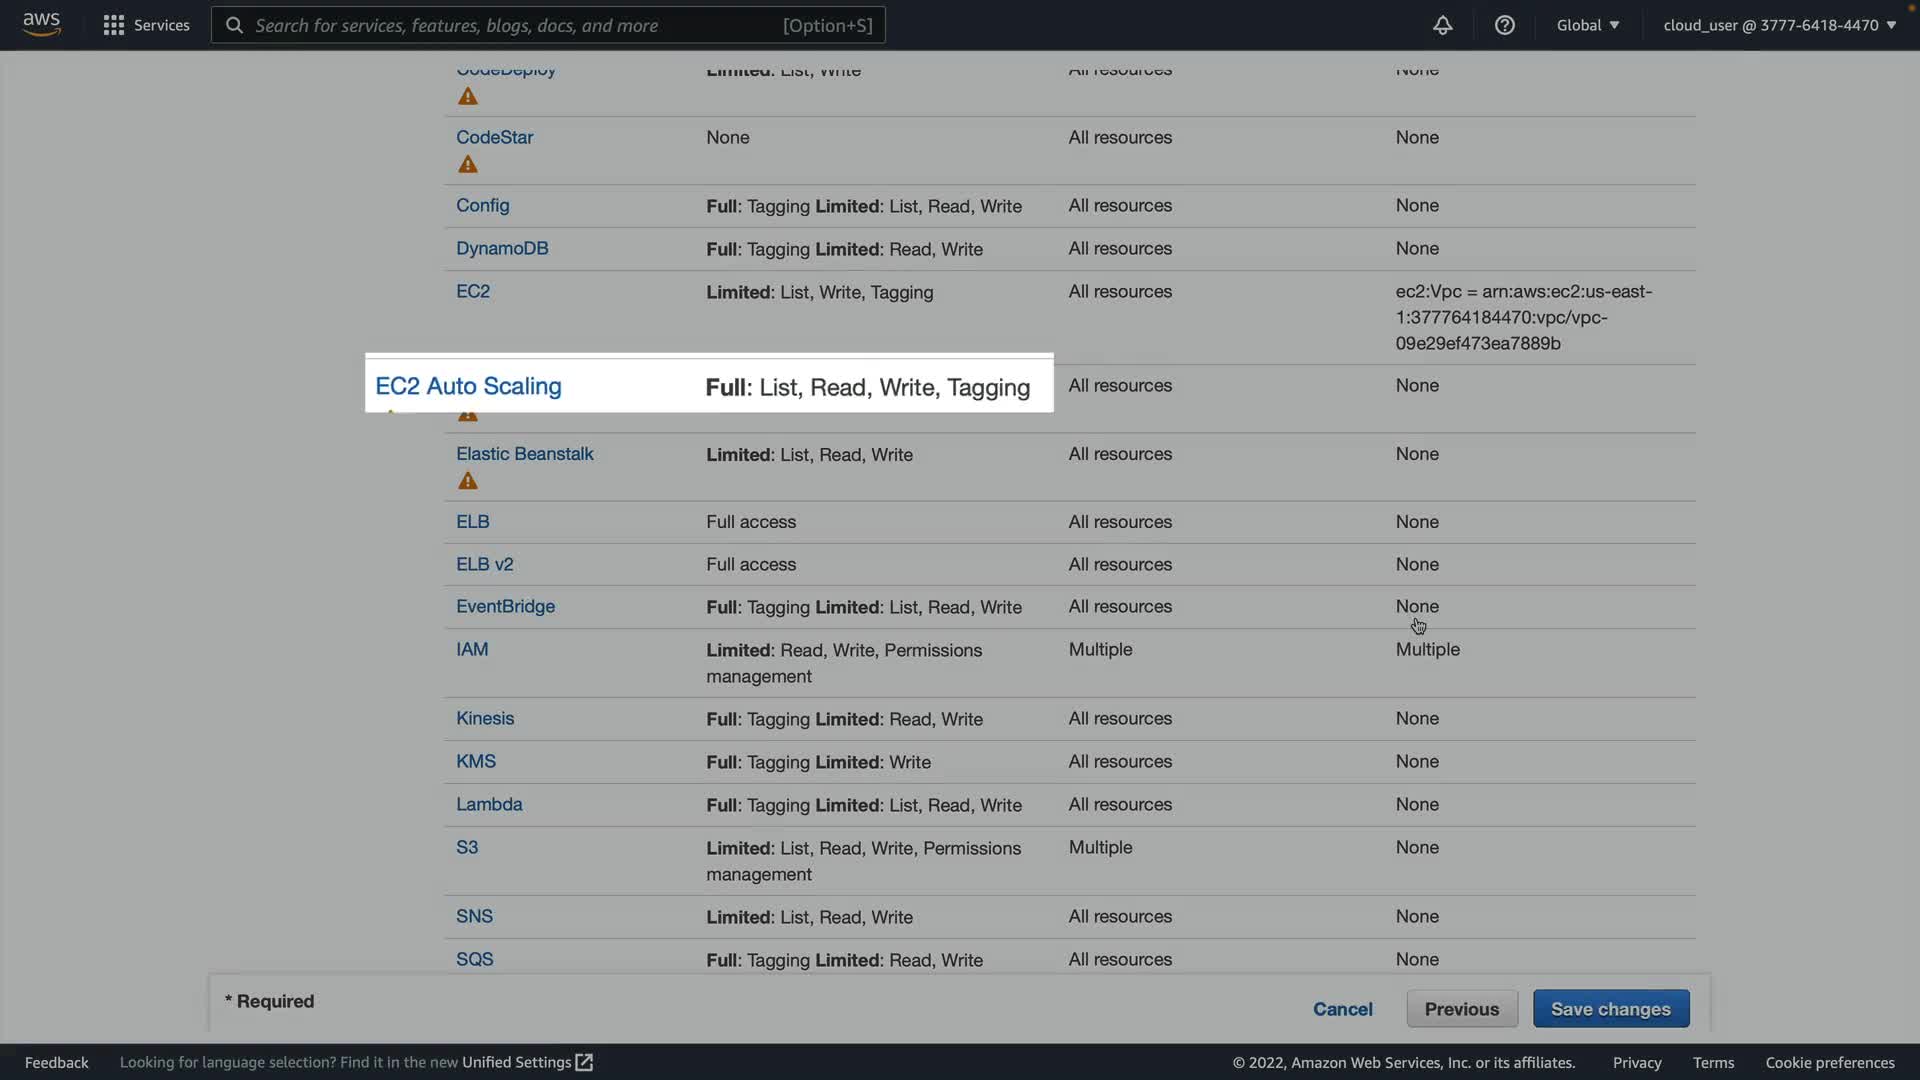This screenshot has height=1080, width=1920.
Task: Click the Unified Settings external link icon
Action: (584, 1062)
